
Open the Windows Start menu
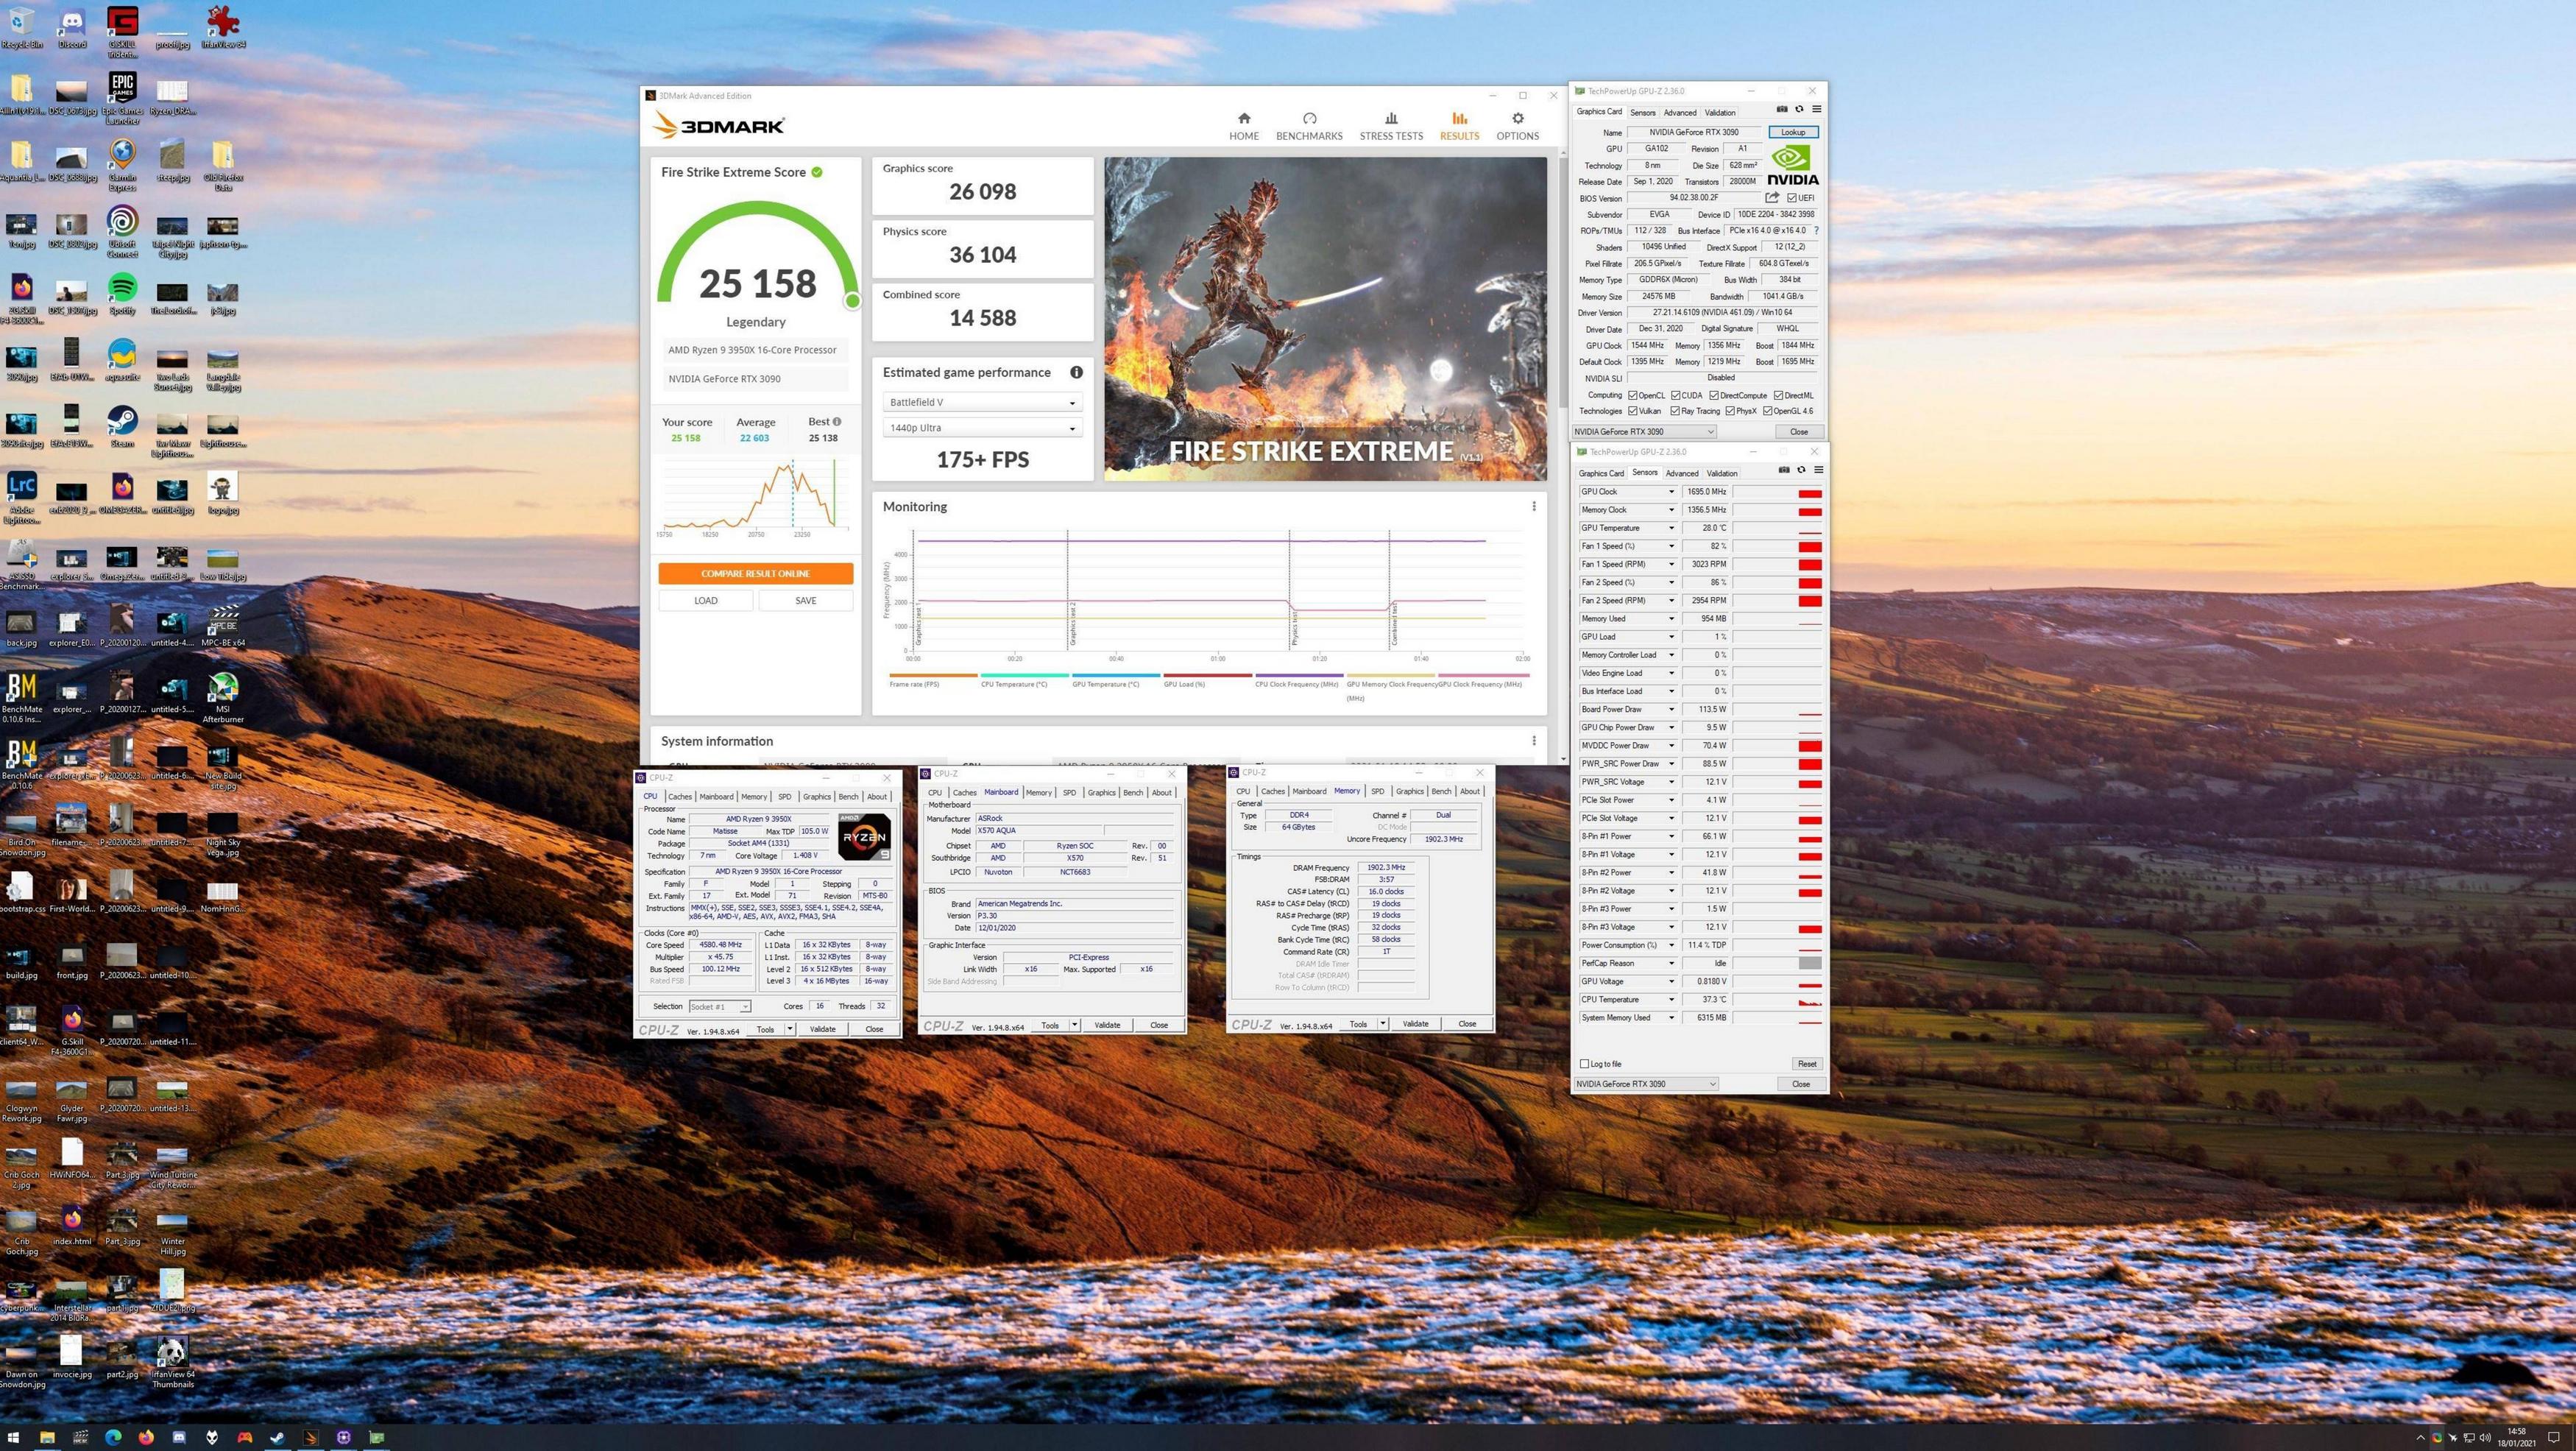pos(14,1437)
